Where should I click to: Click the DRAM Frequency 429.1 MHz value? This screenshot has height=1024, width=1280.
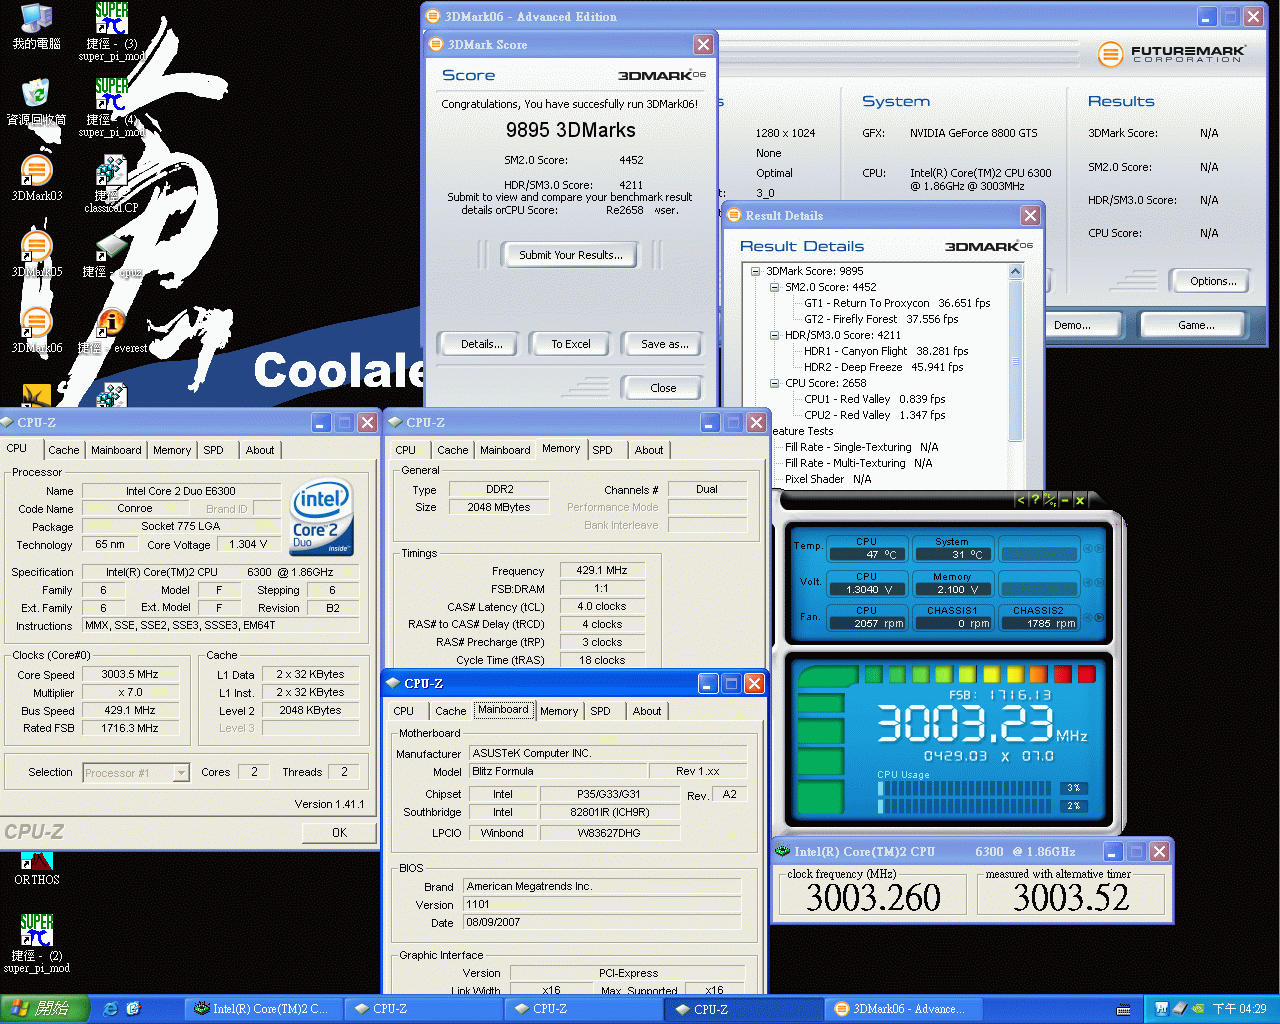[602, 570]
